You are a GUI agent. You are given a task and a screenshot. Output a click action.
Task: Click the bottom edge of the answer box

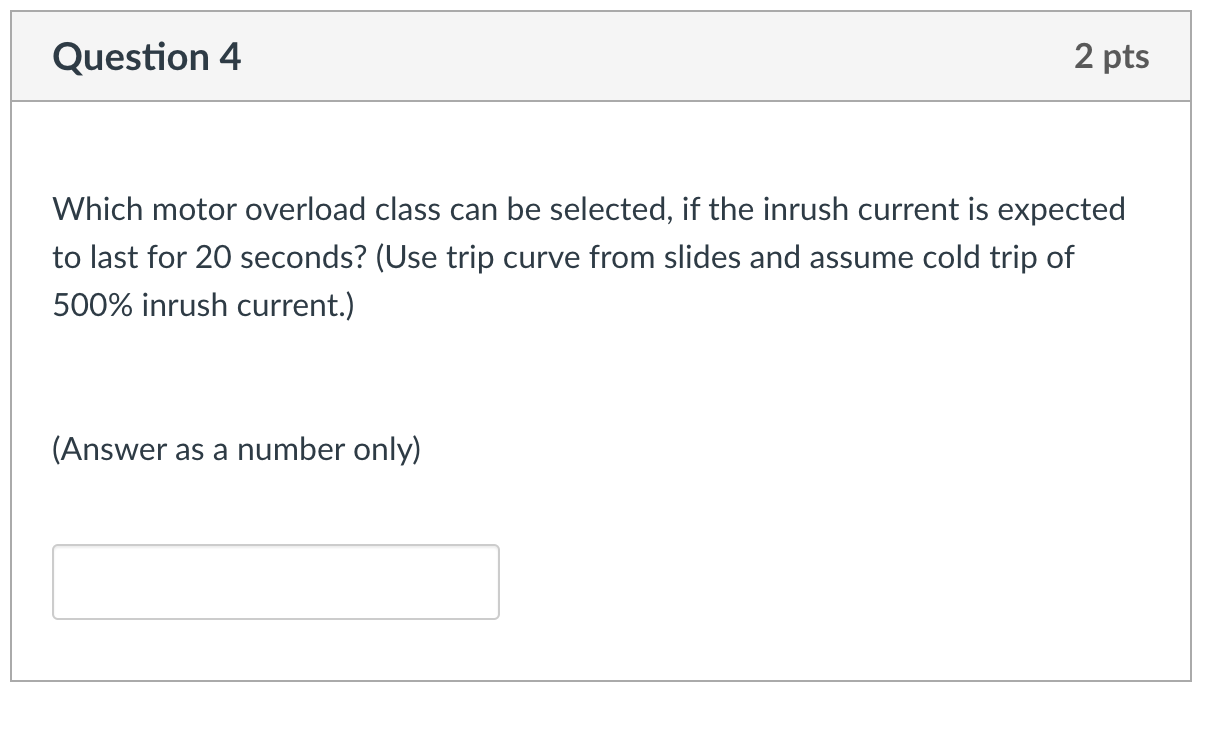(275, 618)
